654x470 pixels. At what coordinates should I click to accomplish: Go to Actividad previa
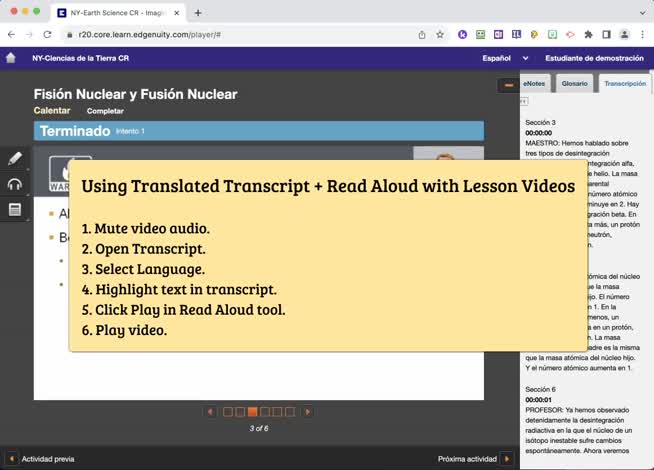40,459
